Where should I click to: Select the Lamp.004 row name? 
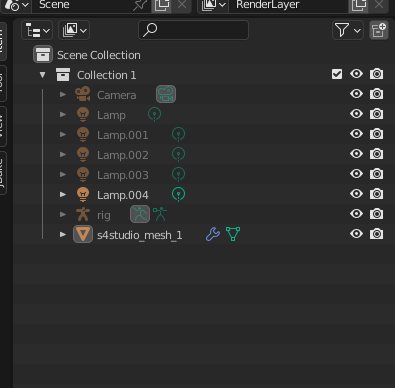coord(123,195)
